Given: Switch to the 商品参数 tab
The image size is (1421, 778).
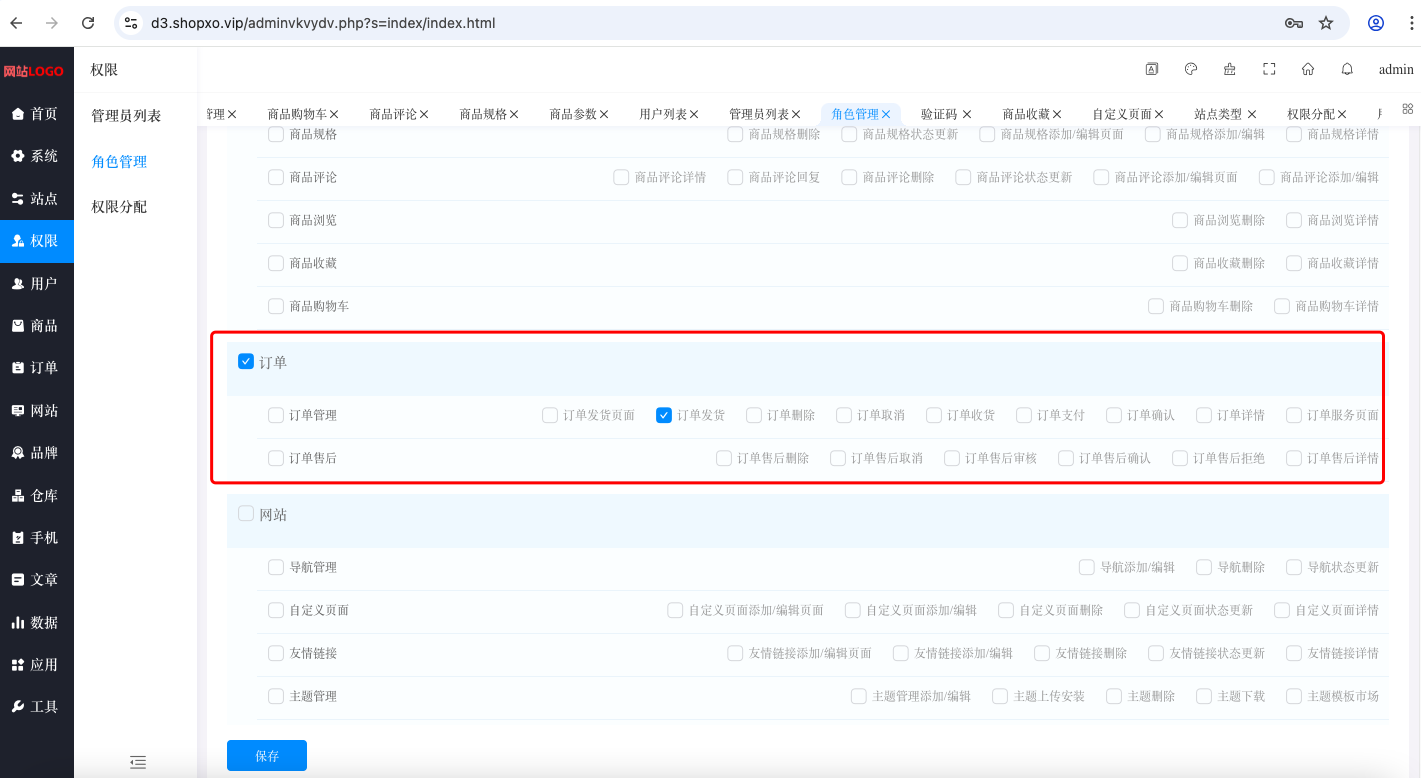Looking at the screenshot, I should (573, 115).
